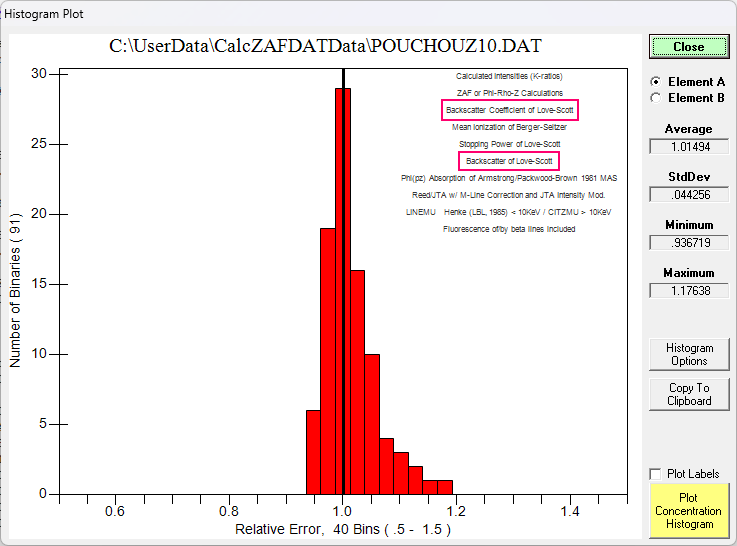Click the 'Mean Ionization of Berger-Seltzer' legend text

(509, 127)
